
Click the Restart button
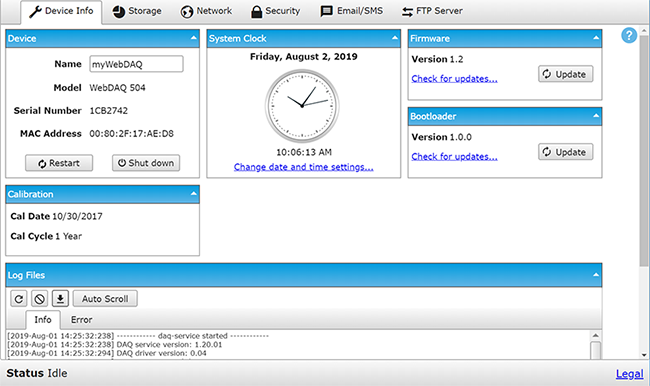[59, 163]
